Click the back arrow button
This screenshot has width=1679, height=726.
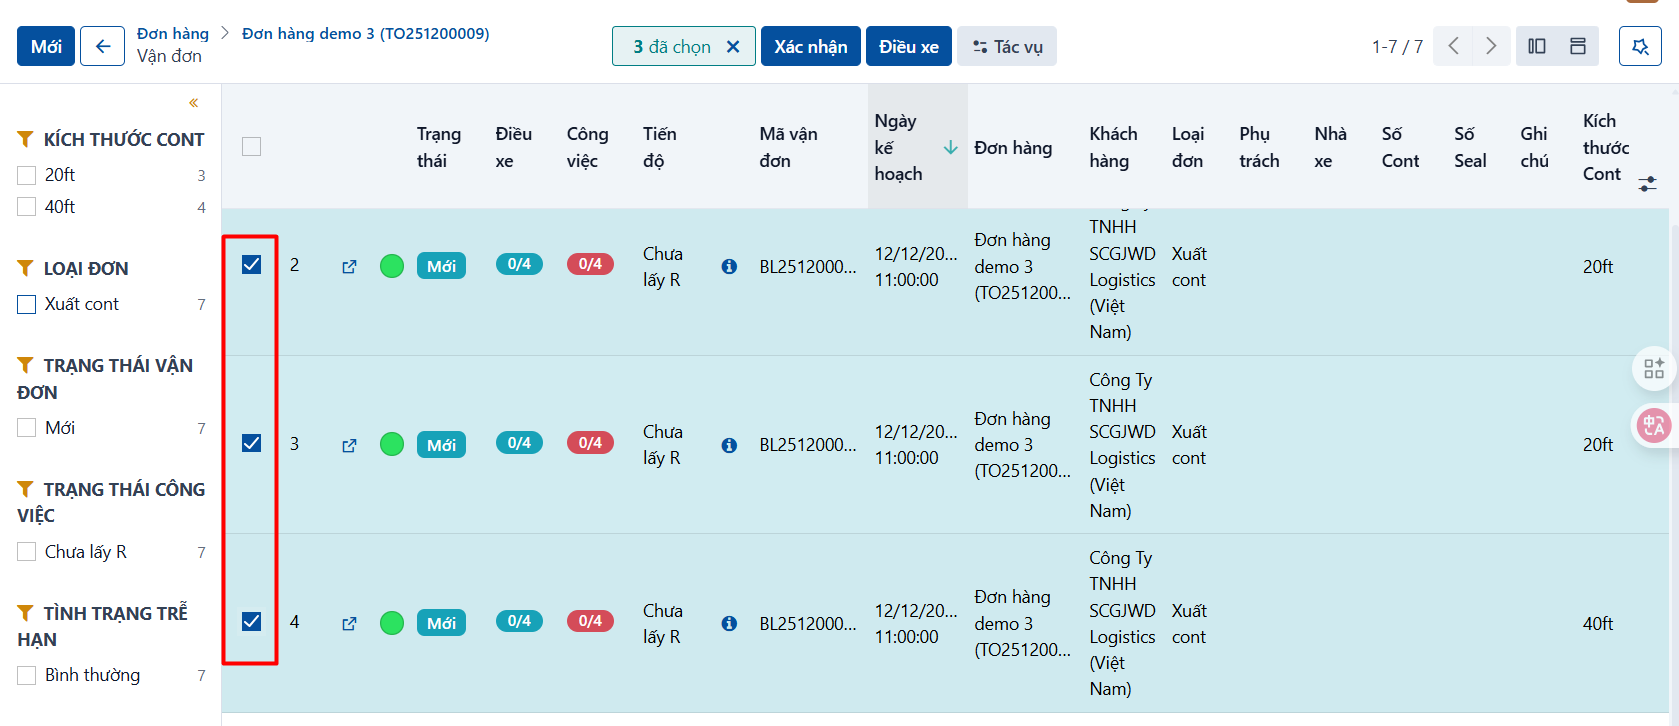pyautogui.click(x=102, y=46)
